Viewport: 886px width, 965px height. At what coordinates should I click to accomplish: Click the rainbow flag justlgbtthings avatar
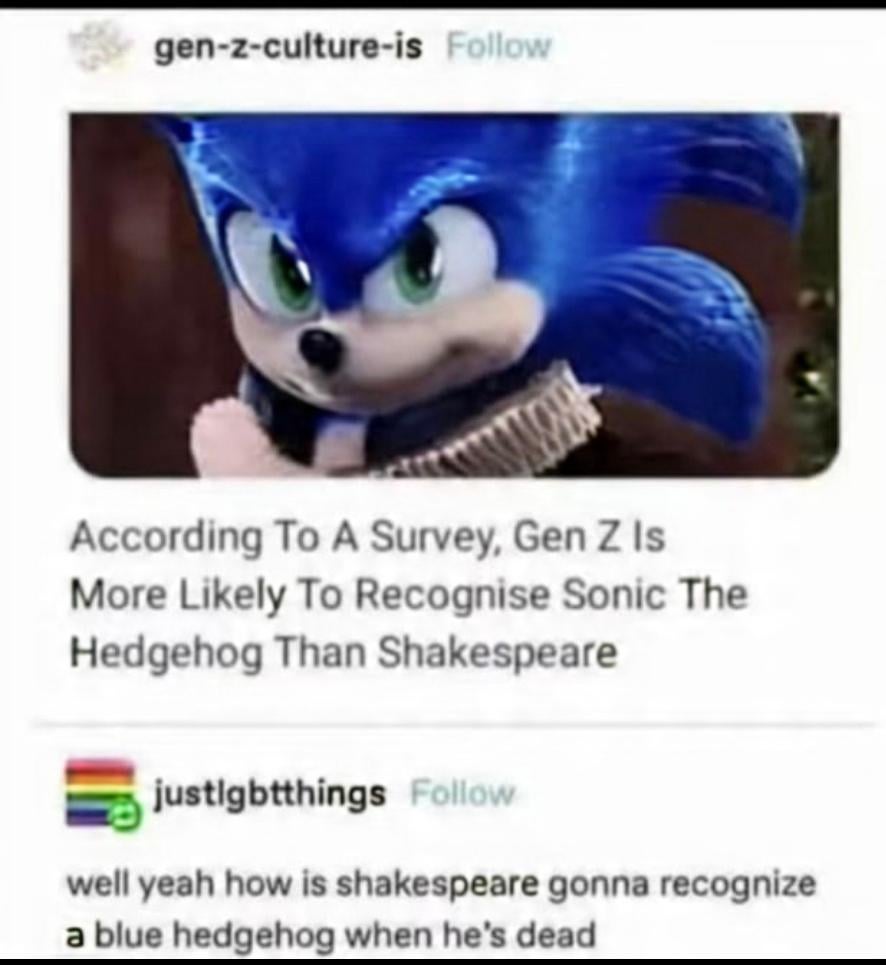tap(100, 791)
